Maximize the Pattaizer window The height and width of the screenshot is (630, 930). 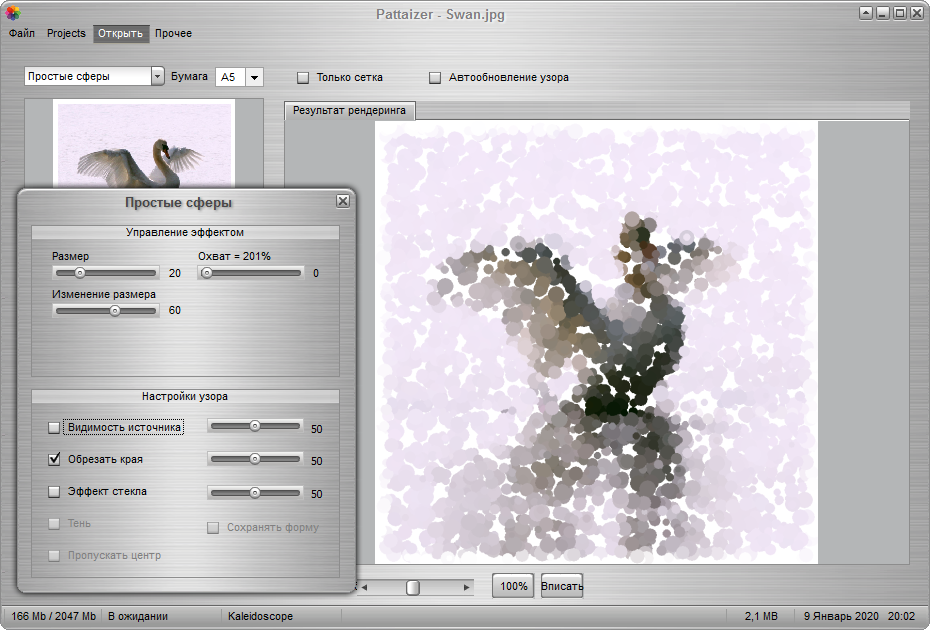click(900, 13)
